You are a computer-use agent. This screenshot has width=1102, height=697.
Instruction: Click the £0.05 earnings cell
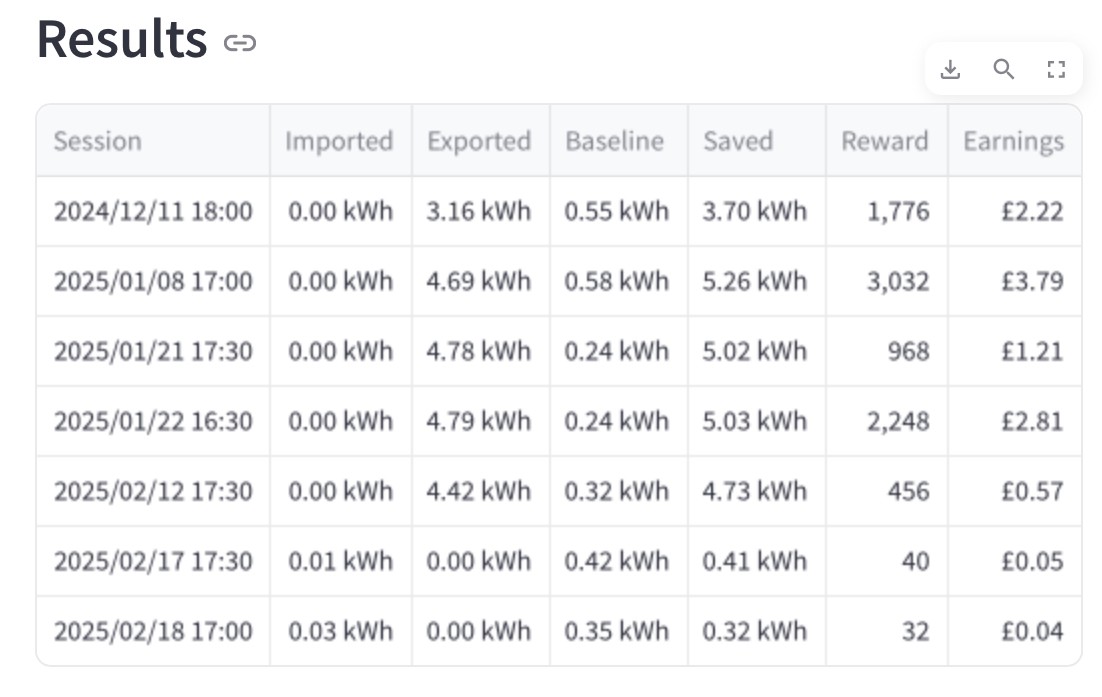pyautogui.click(x=1015, y=561)
